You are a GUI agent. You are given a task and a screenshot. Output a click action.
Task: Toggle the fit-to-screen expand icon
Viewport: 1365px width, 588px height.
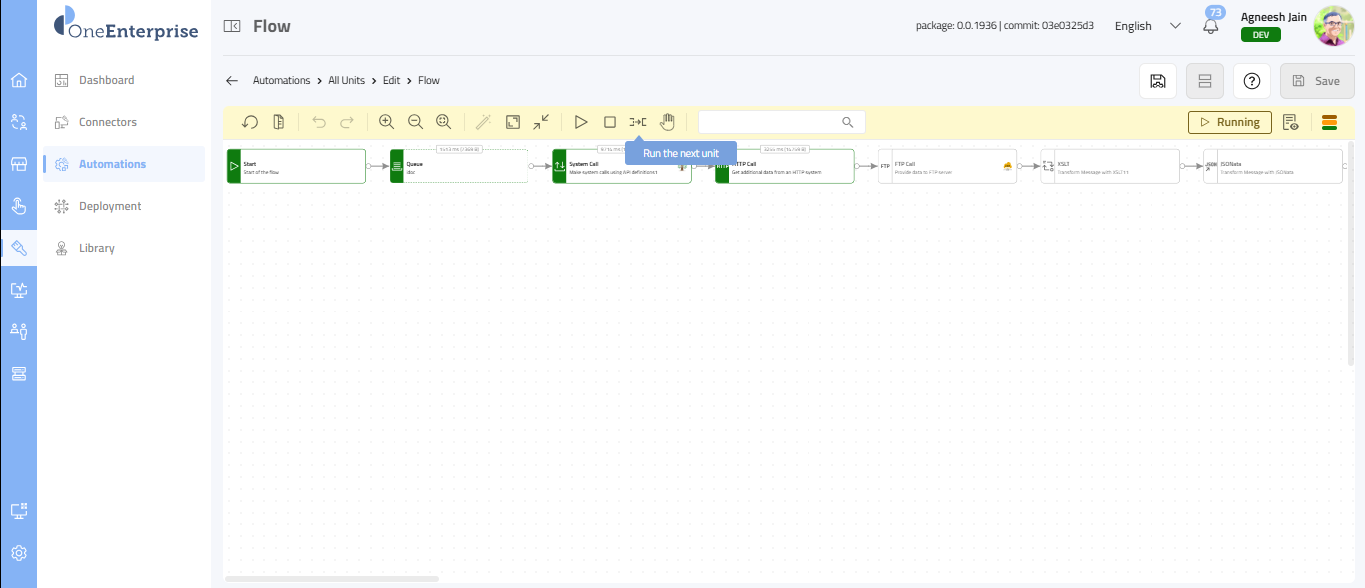(512, 122)
